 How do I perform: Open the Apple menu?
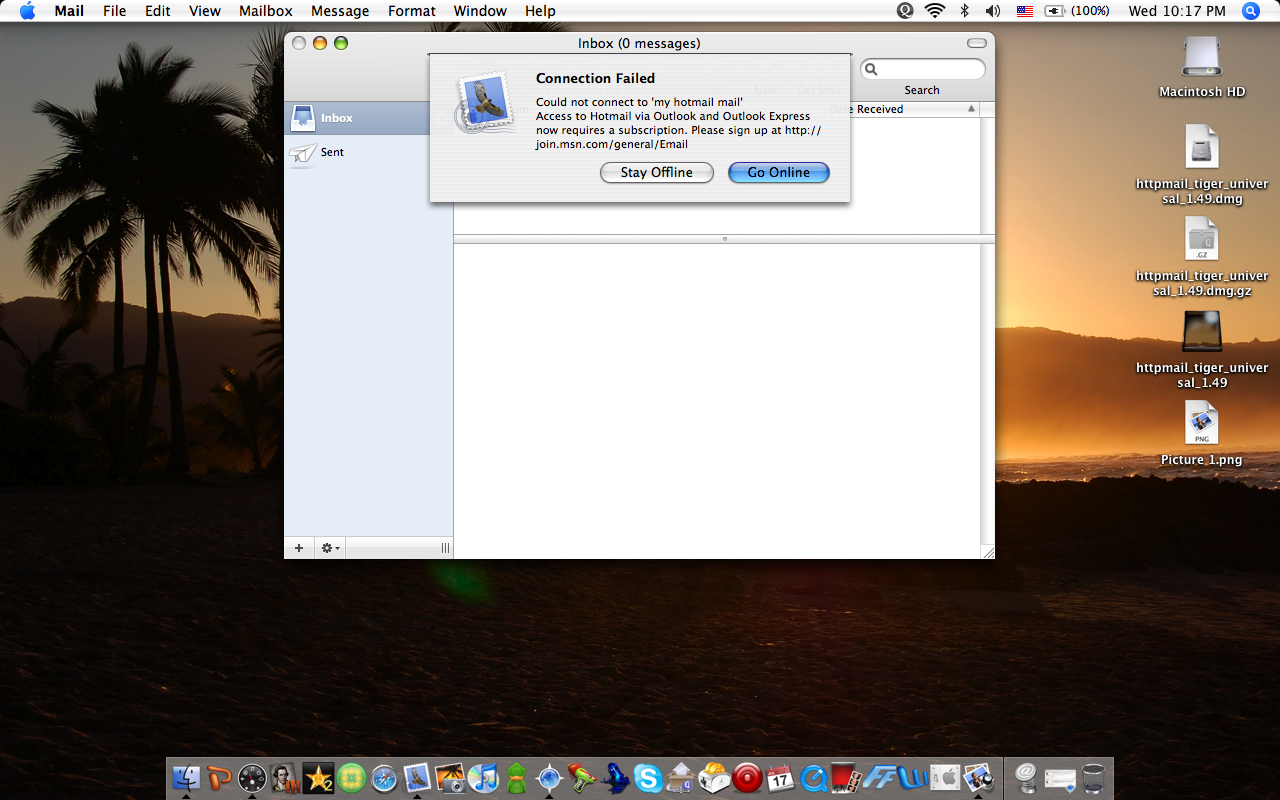pyautogui.click(x=27, y=11)
